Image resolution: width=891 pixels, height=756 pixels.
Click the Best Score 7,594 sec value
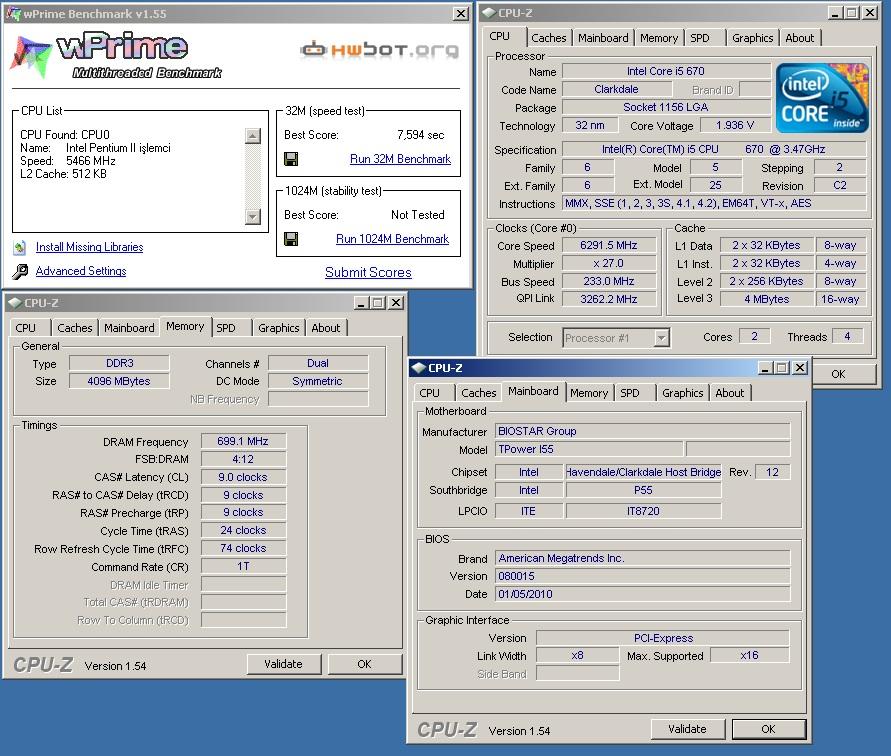tap(420, 135)
